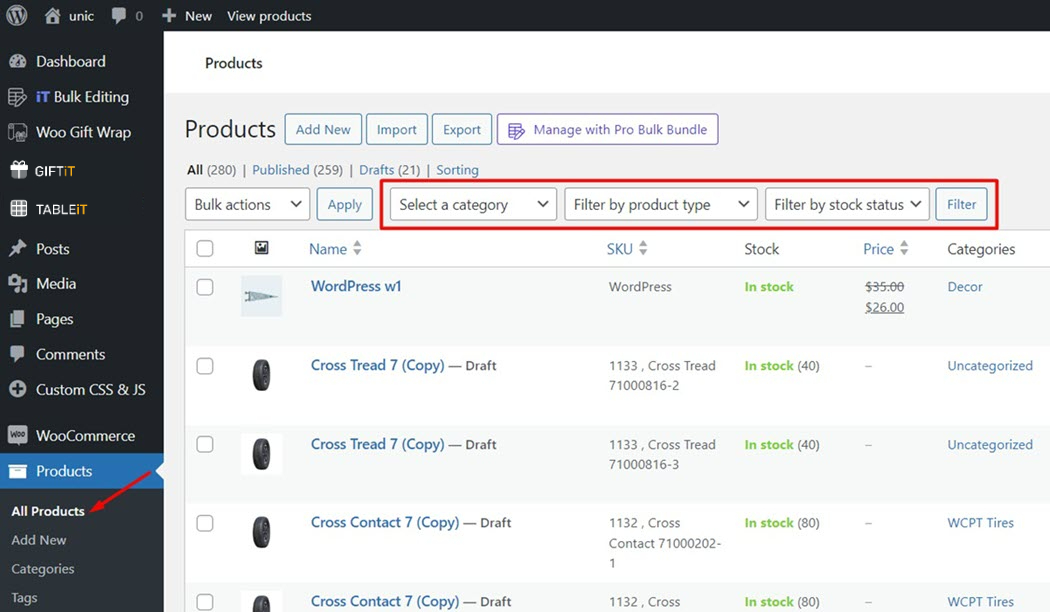
Task: Select the first Cross Tread 7 row checkbox
Action: point(205,366)
